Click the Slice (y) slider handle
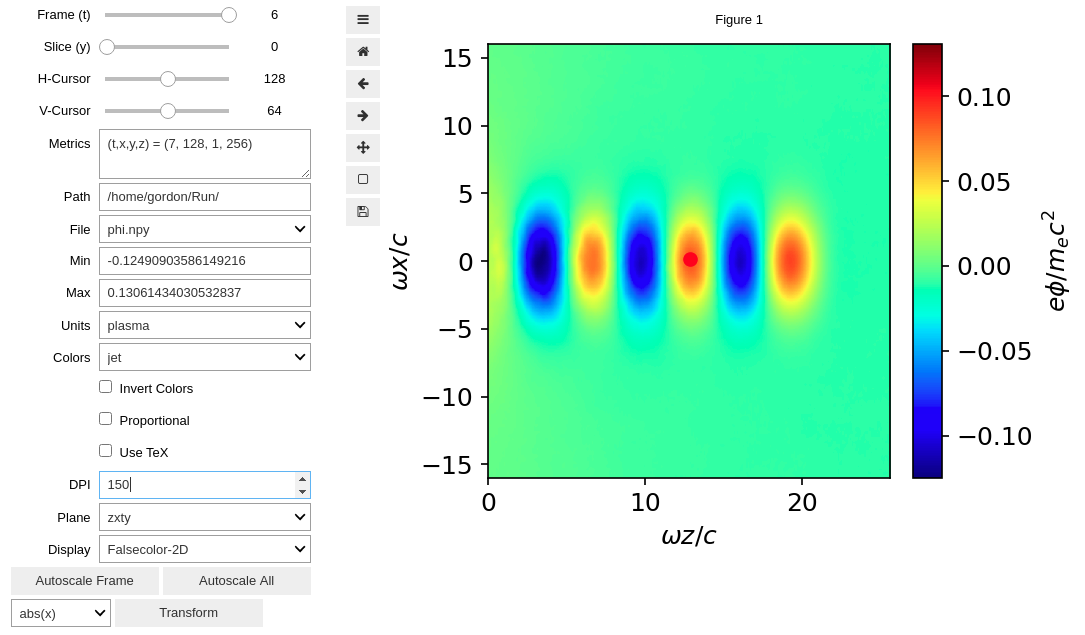The width and height of the screenshot is (1085, 635). 107,47
